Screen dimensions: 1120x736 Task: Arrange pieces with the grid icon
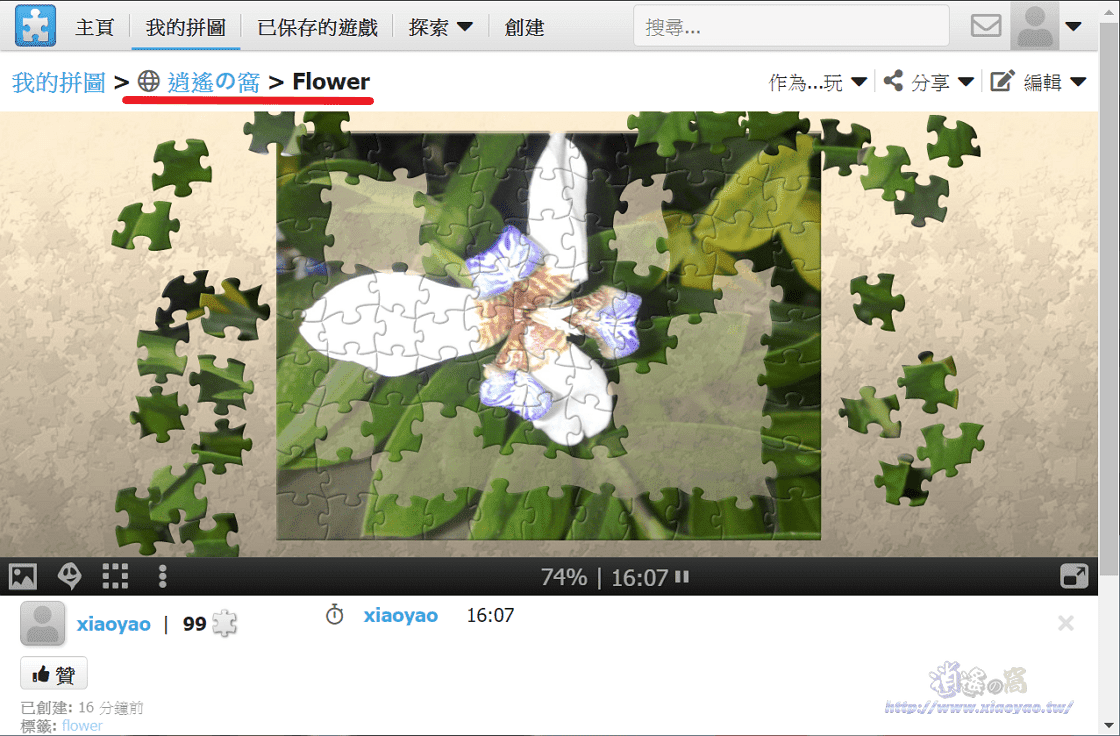point(115,576)
